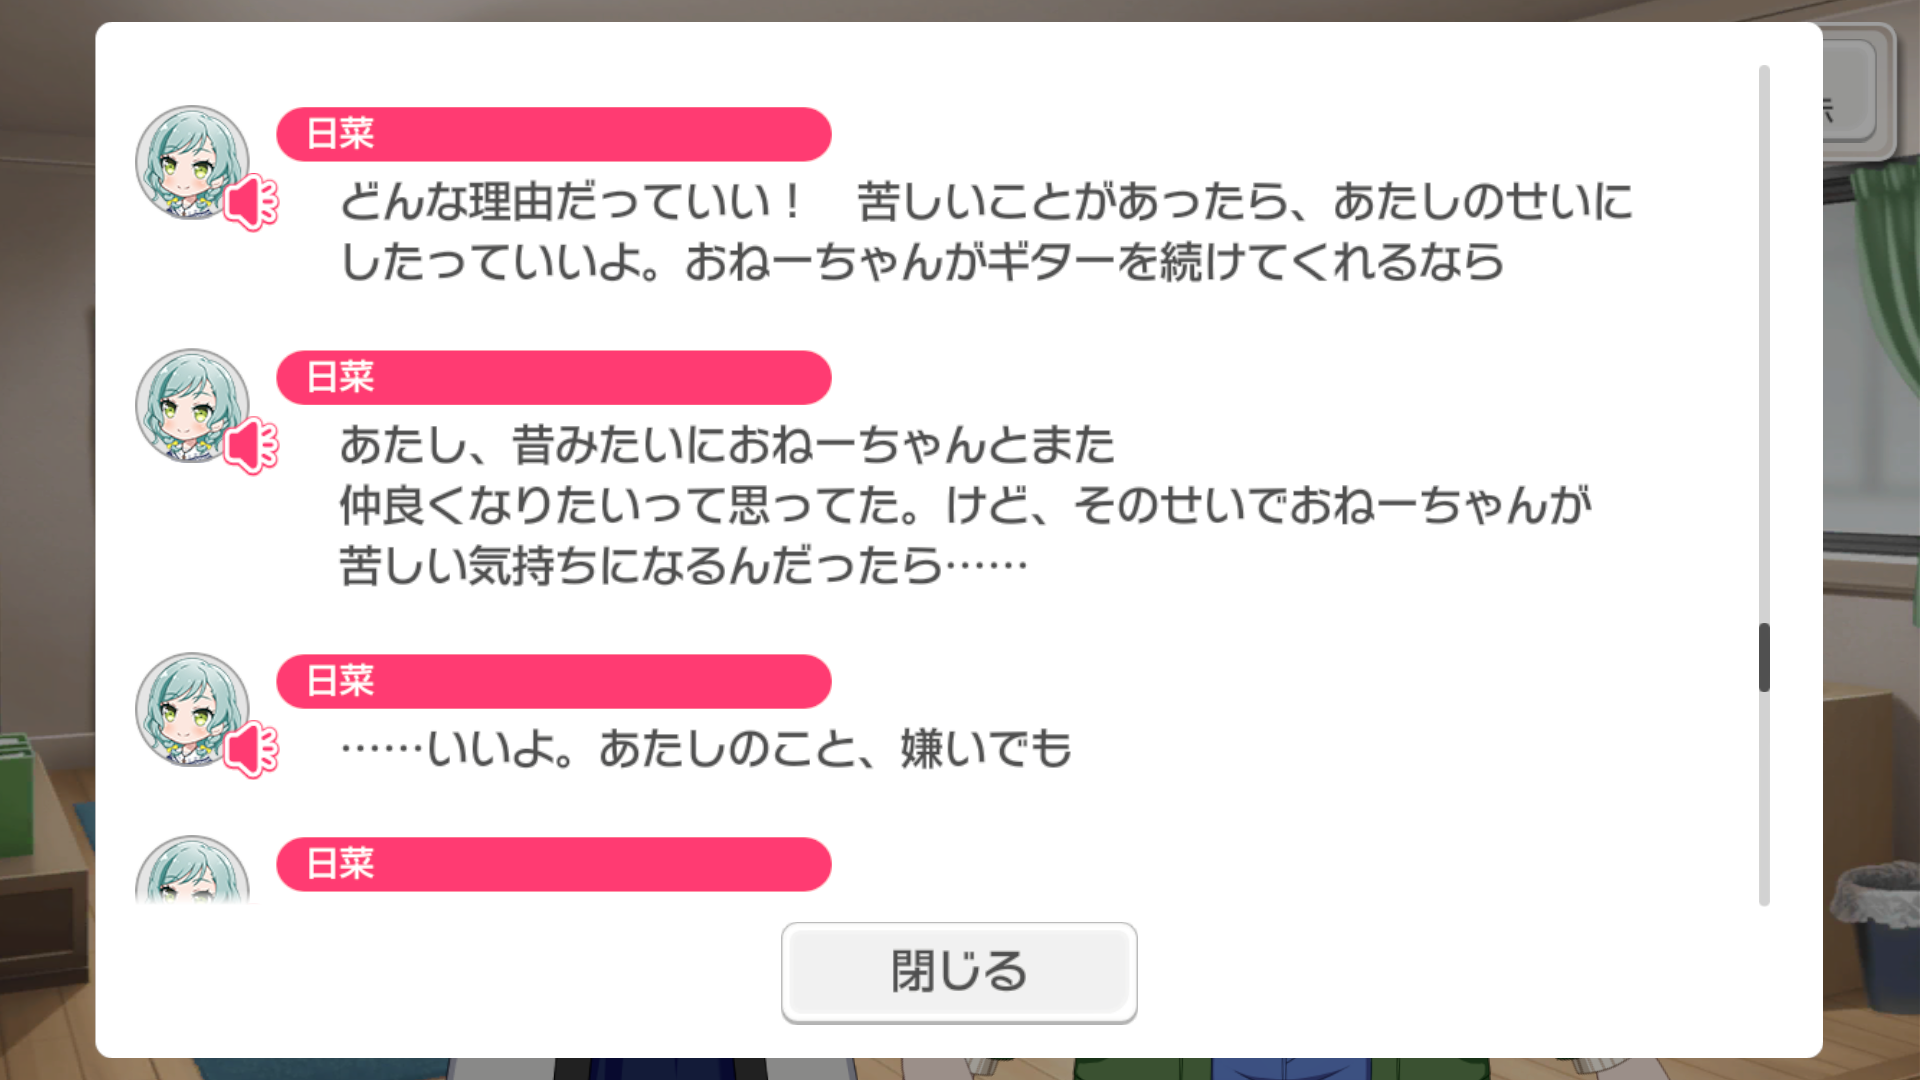
Task: Click the dark scrollbar thumb in the log
Action: pos(1764,657)
